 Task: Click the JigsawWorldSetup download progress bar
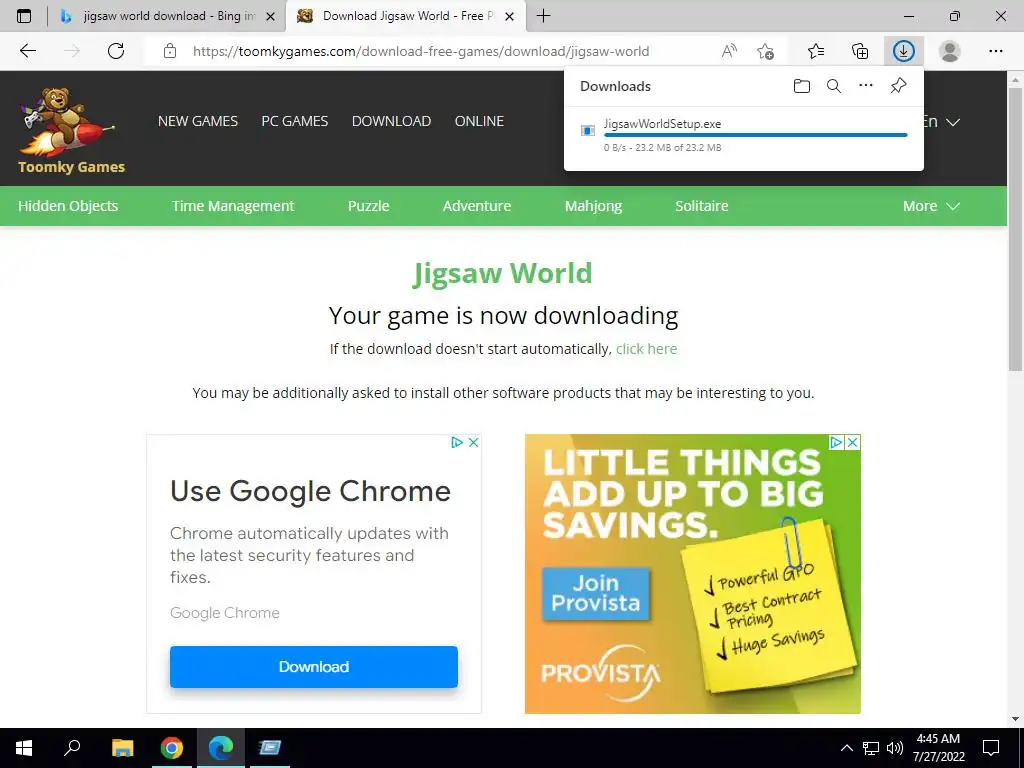[x=756, y=135]
